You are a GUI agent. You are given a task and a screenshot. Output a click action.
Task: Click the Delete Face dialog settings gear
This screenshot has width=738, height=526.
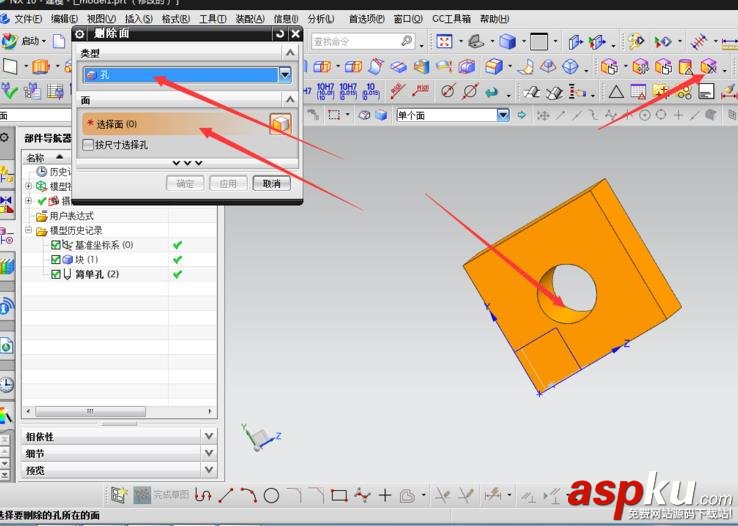click(80, 34)
